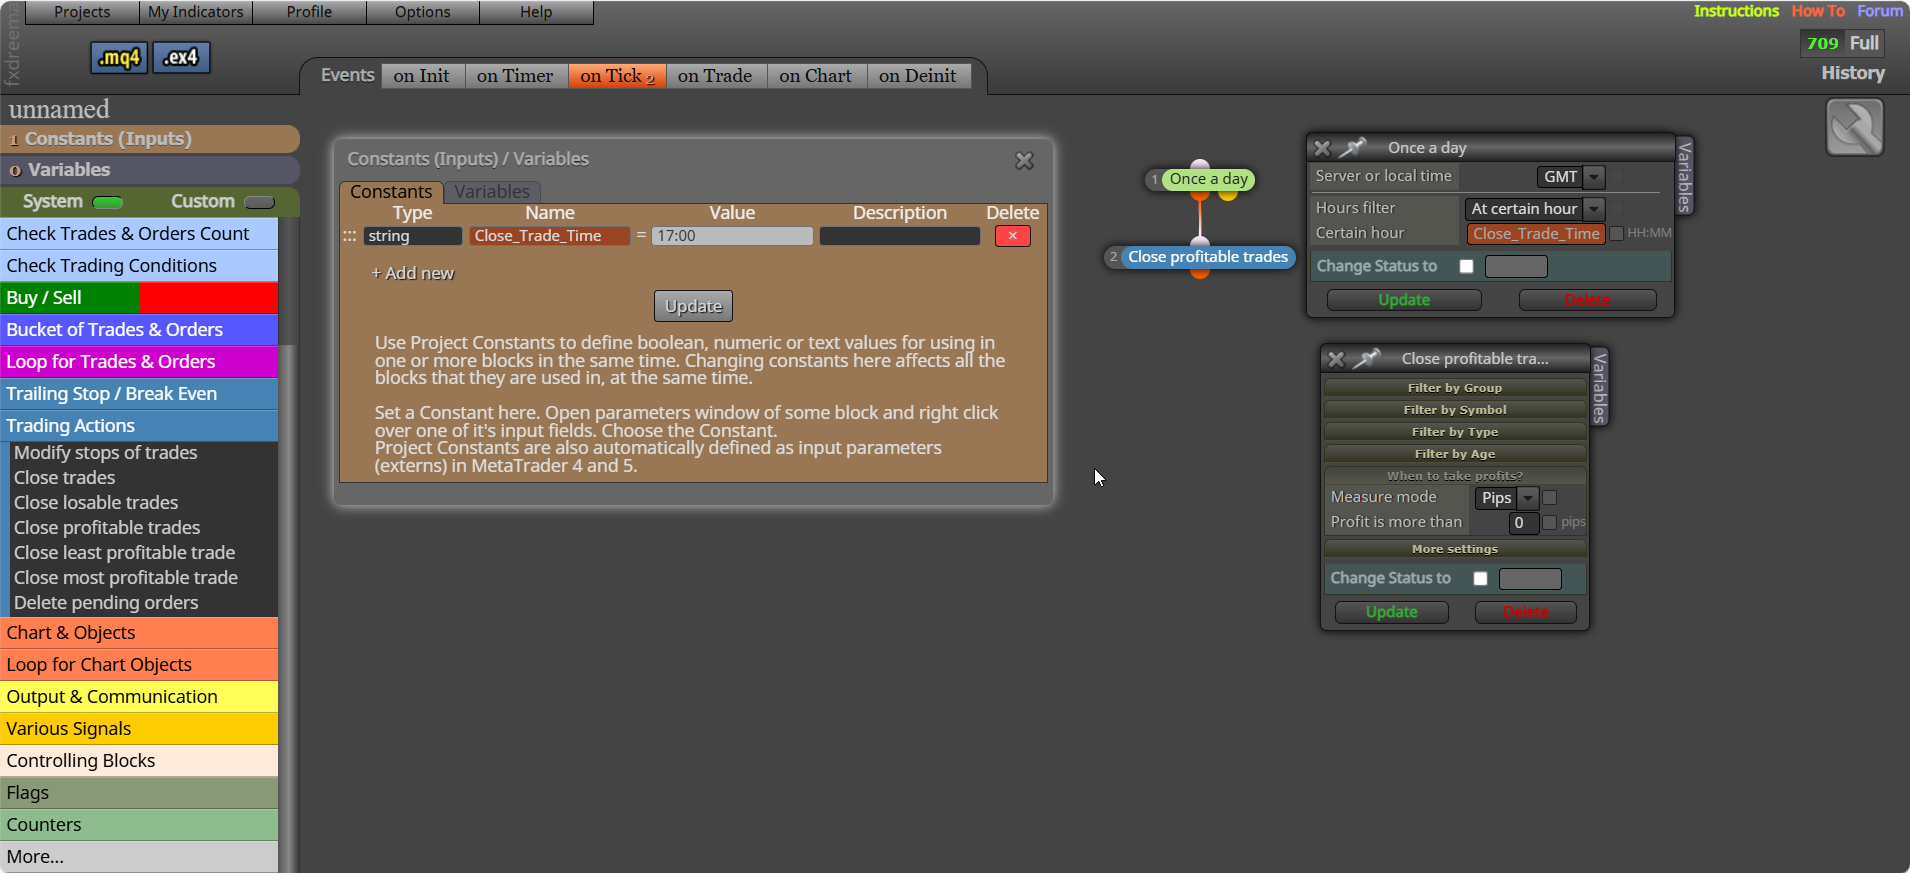Open the Pips measure mode dropdown
Viewport: 1910px width, 873px height.
click(x=1507, y=498)
